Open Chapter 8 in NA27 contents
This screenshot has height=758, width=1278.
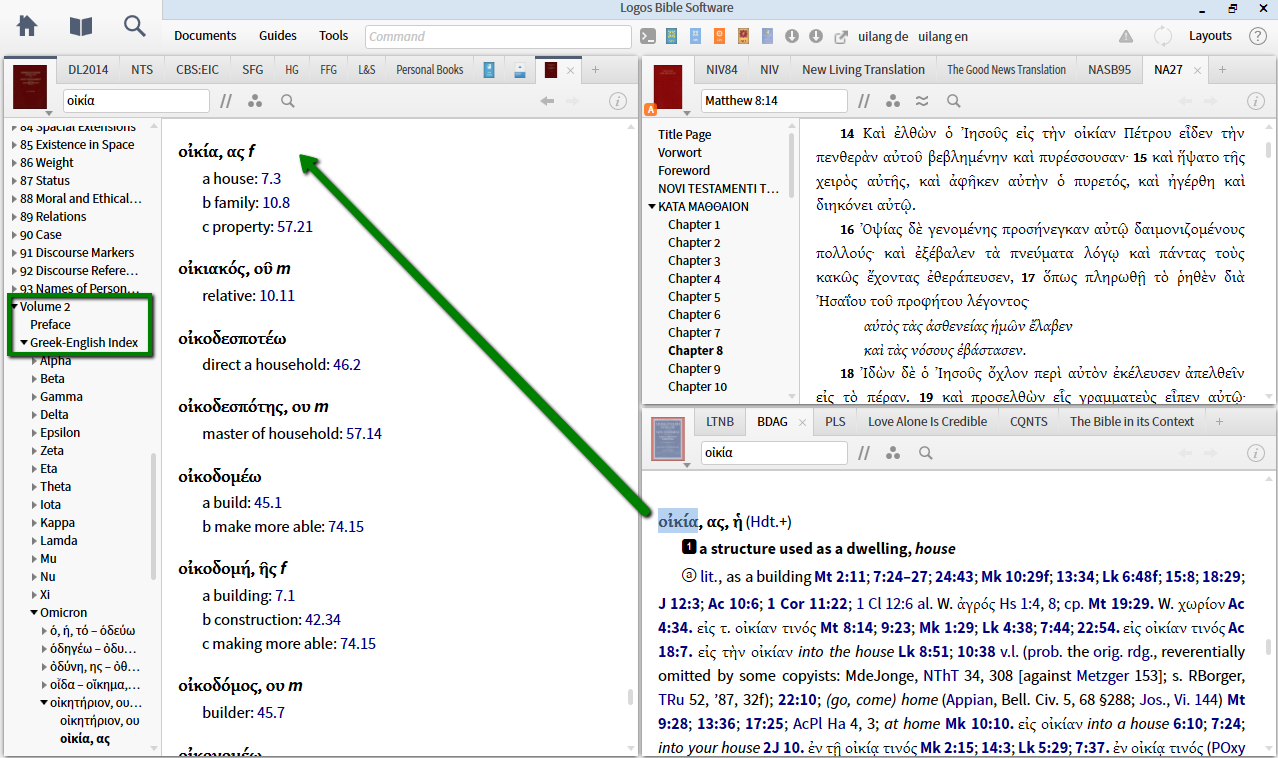pyautogui.click(x=696, y=351)
